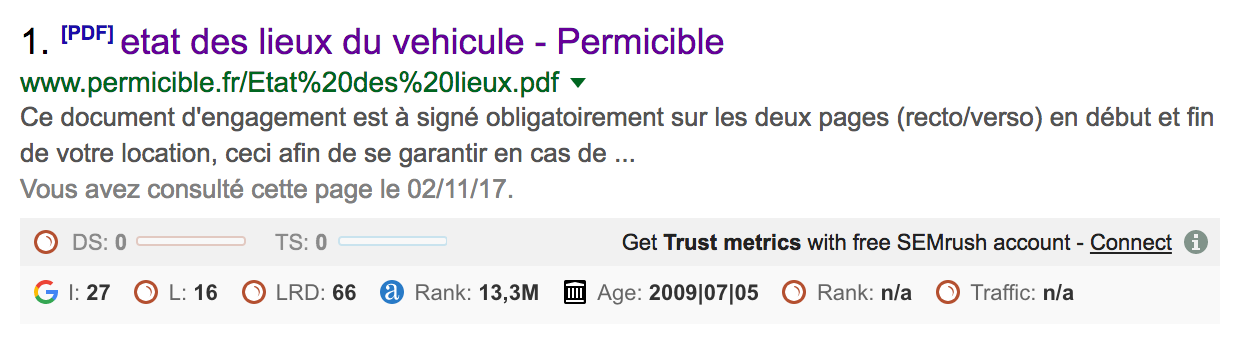Click the [PDF] label before title
This screenshot has height=364, width=1256.
click(x=87, y=32)
